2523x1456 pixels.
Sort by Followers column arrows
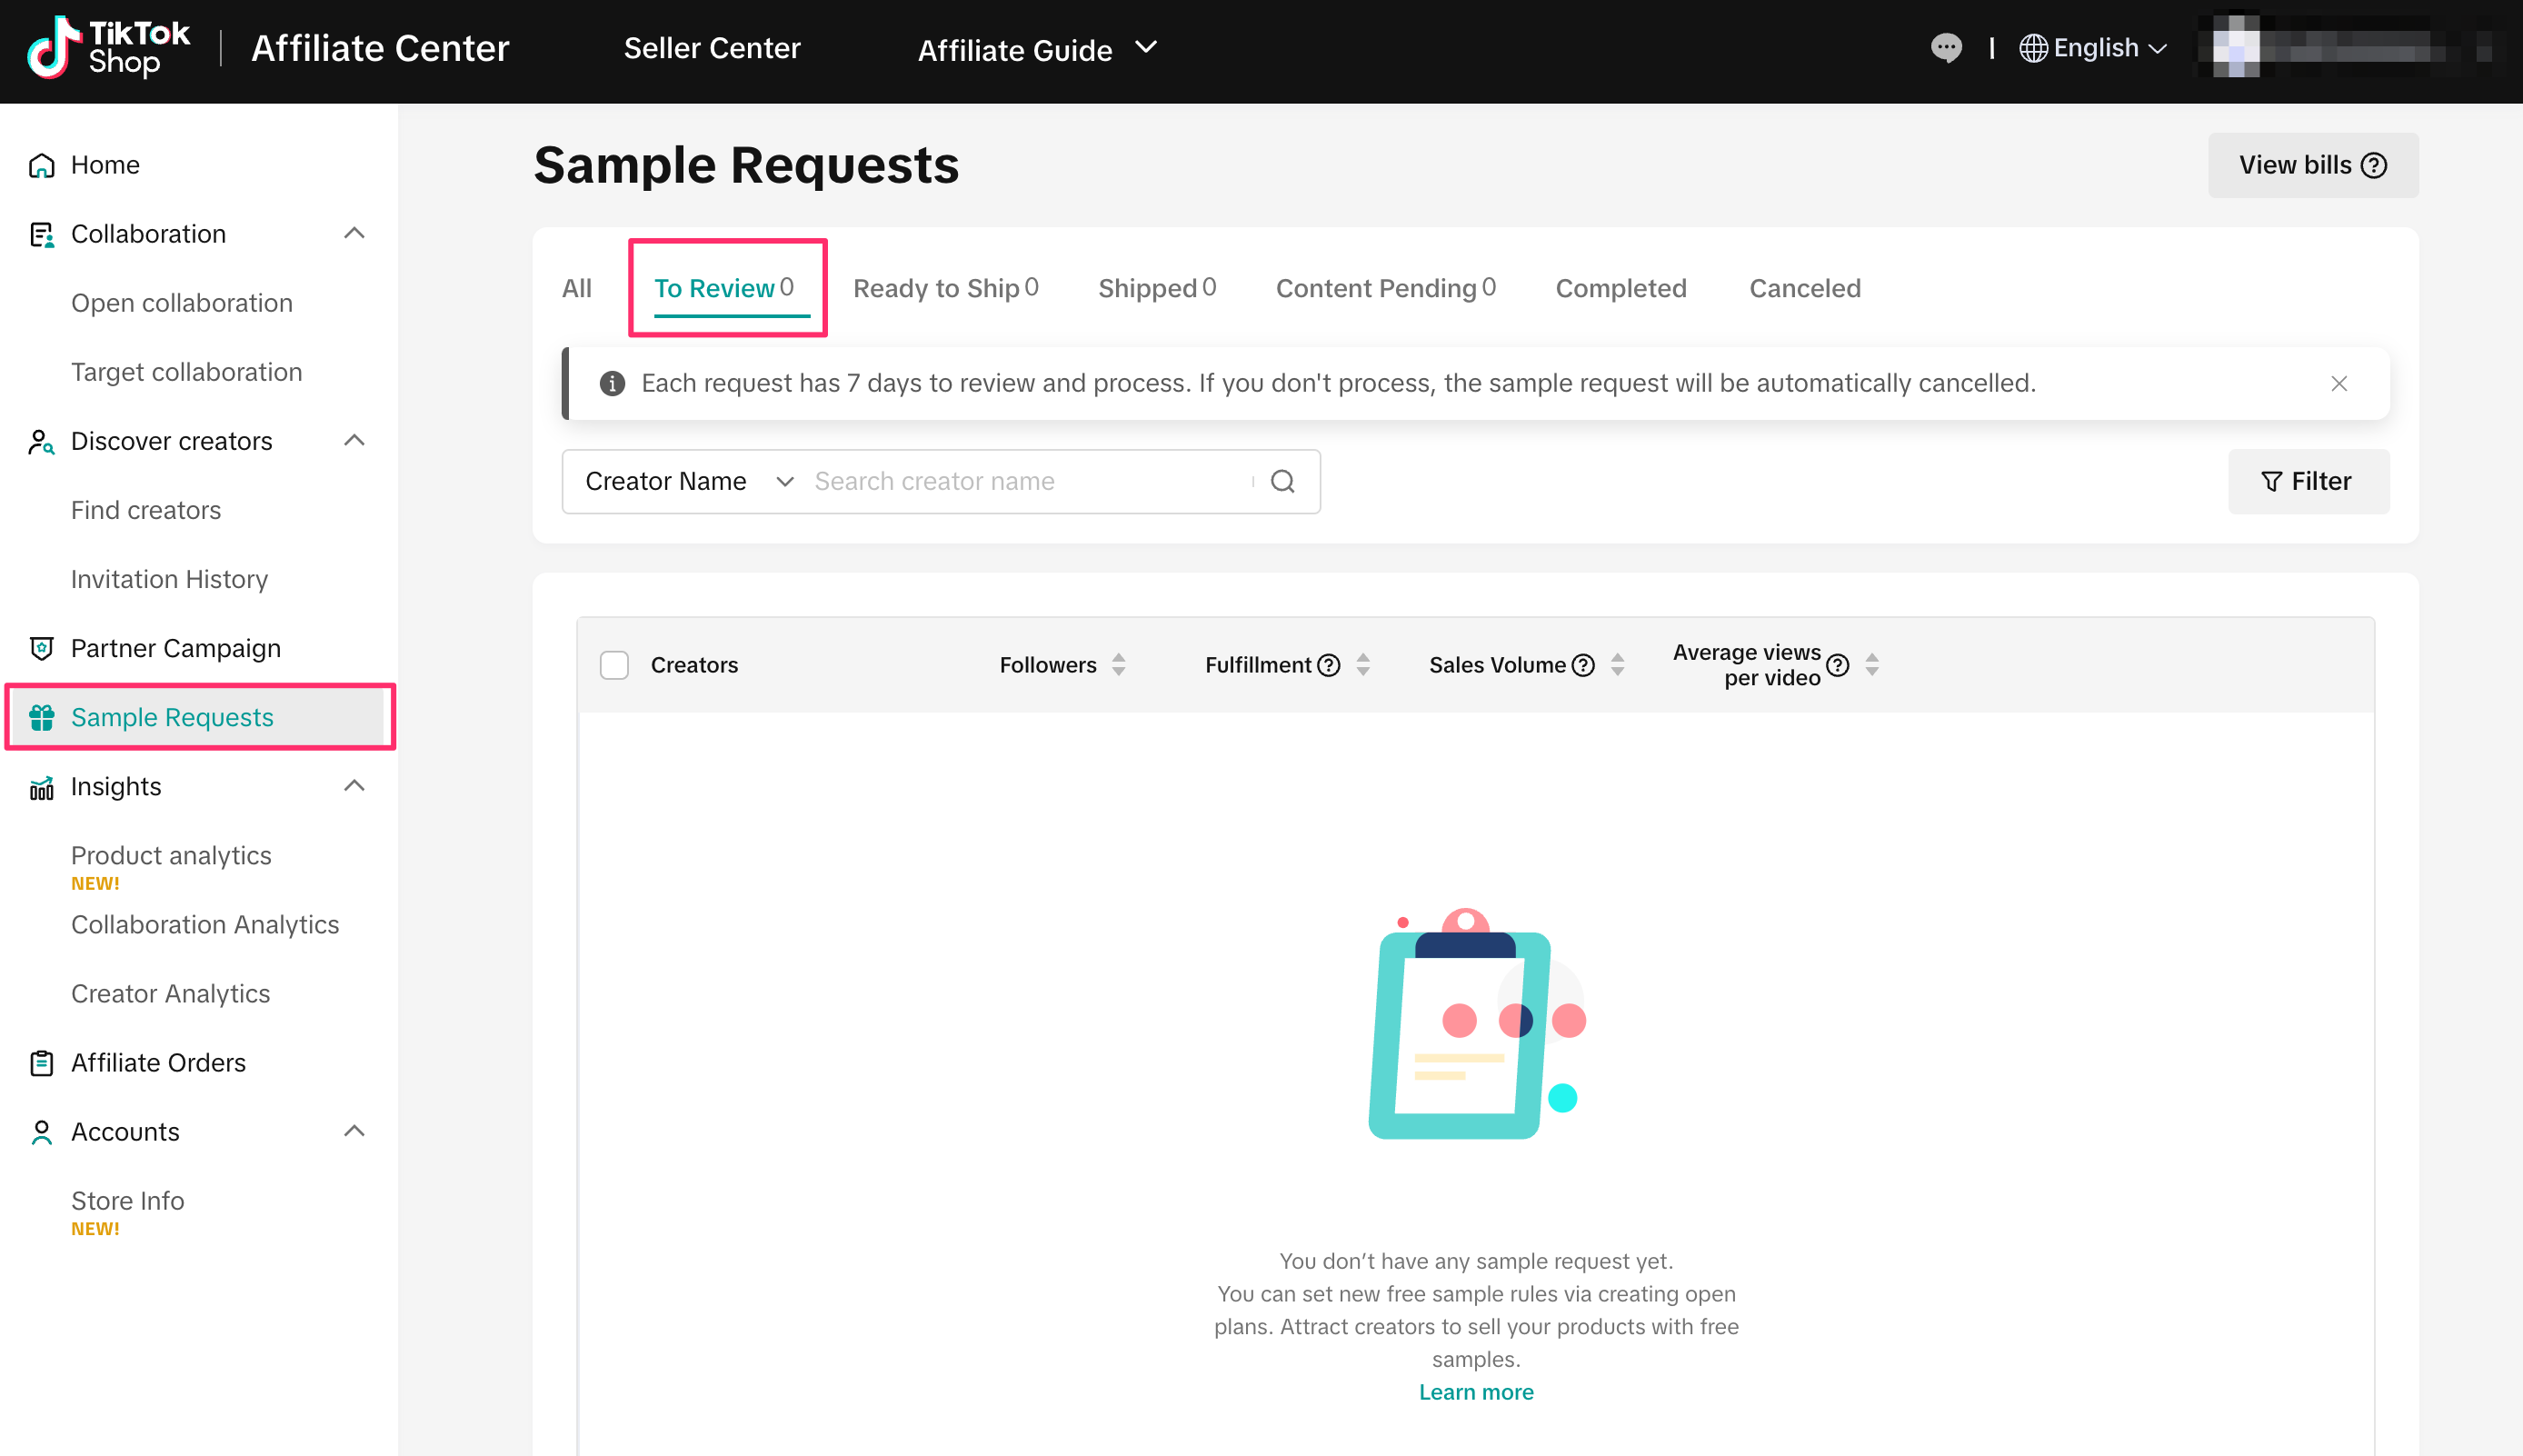pyautogui.click(x=1118, y=665)
